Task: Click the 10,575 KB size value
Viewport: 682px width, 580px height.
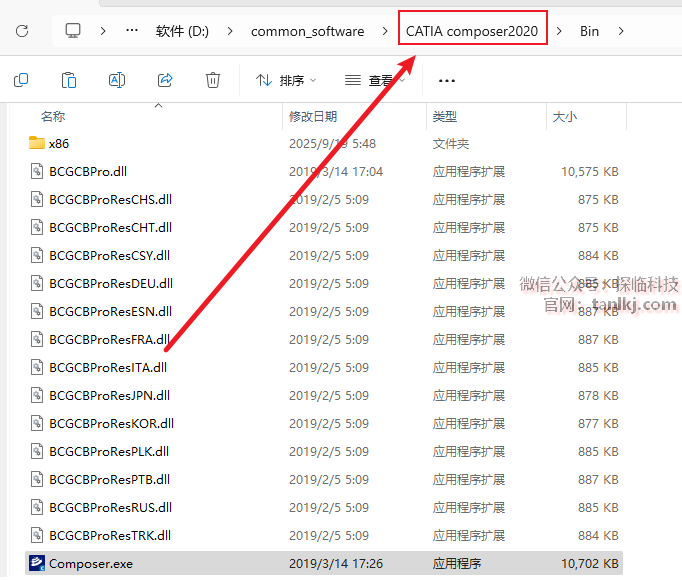Action: pyautogui.click(x=589, y=171)
